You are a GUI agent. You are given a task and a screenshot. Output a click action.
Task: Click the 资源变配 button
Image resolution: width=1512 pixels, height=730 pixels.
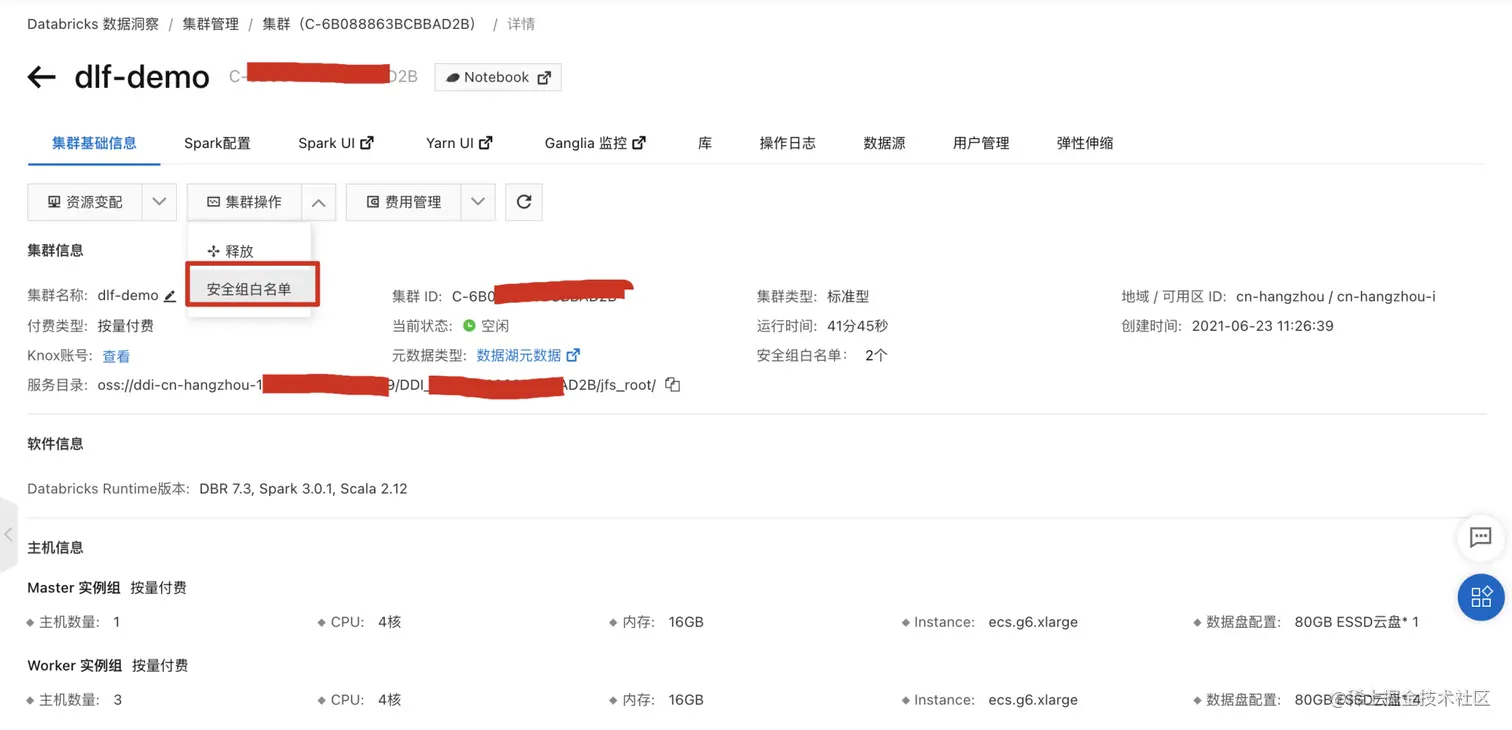coord(85,202)
